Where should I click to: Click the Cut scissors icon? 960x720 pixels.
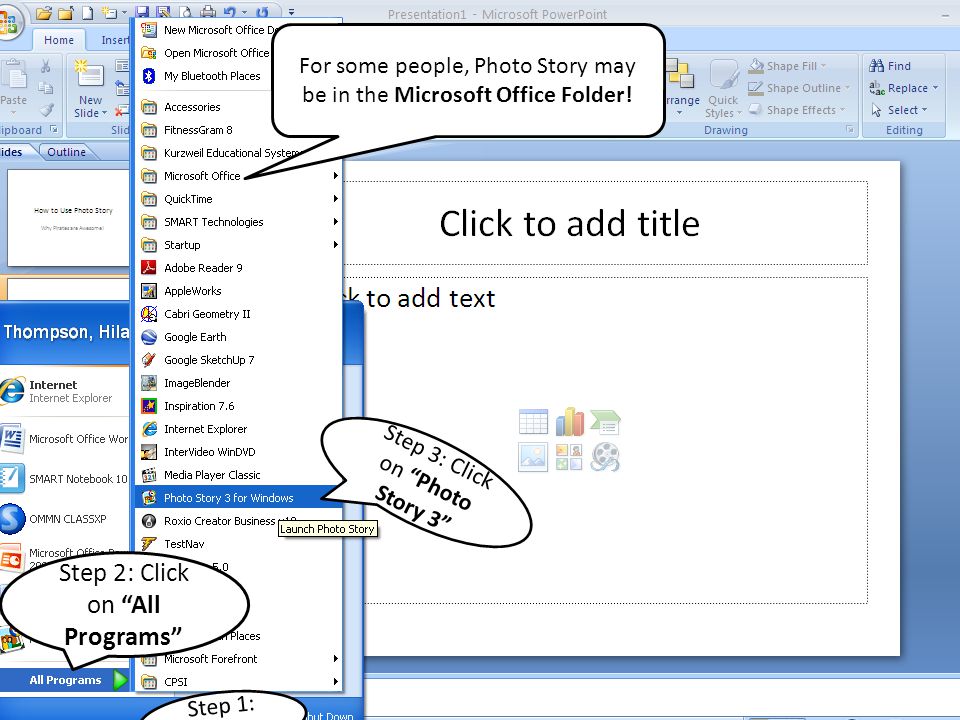[x=45, y=66]
